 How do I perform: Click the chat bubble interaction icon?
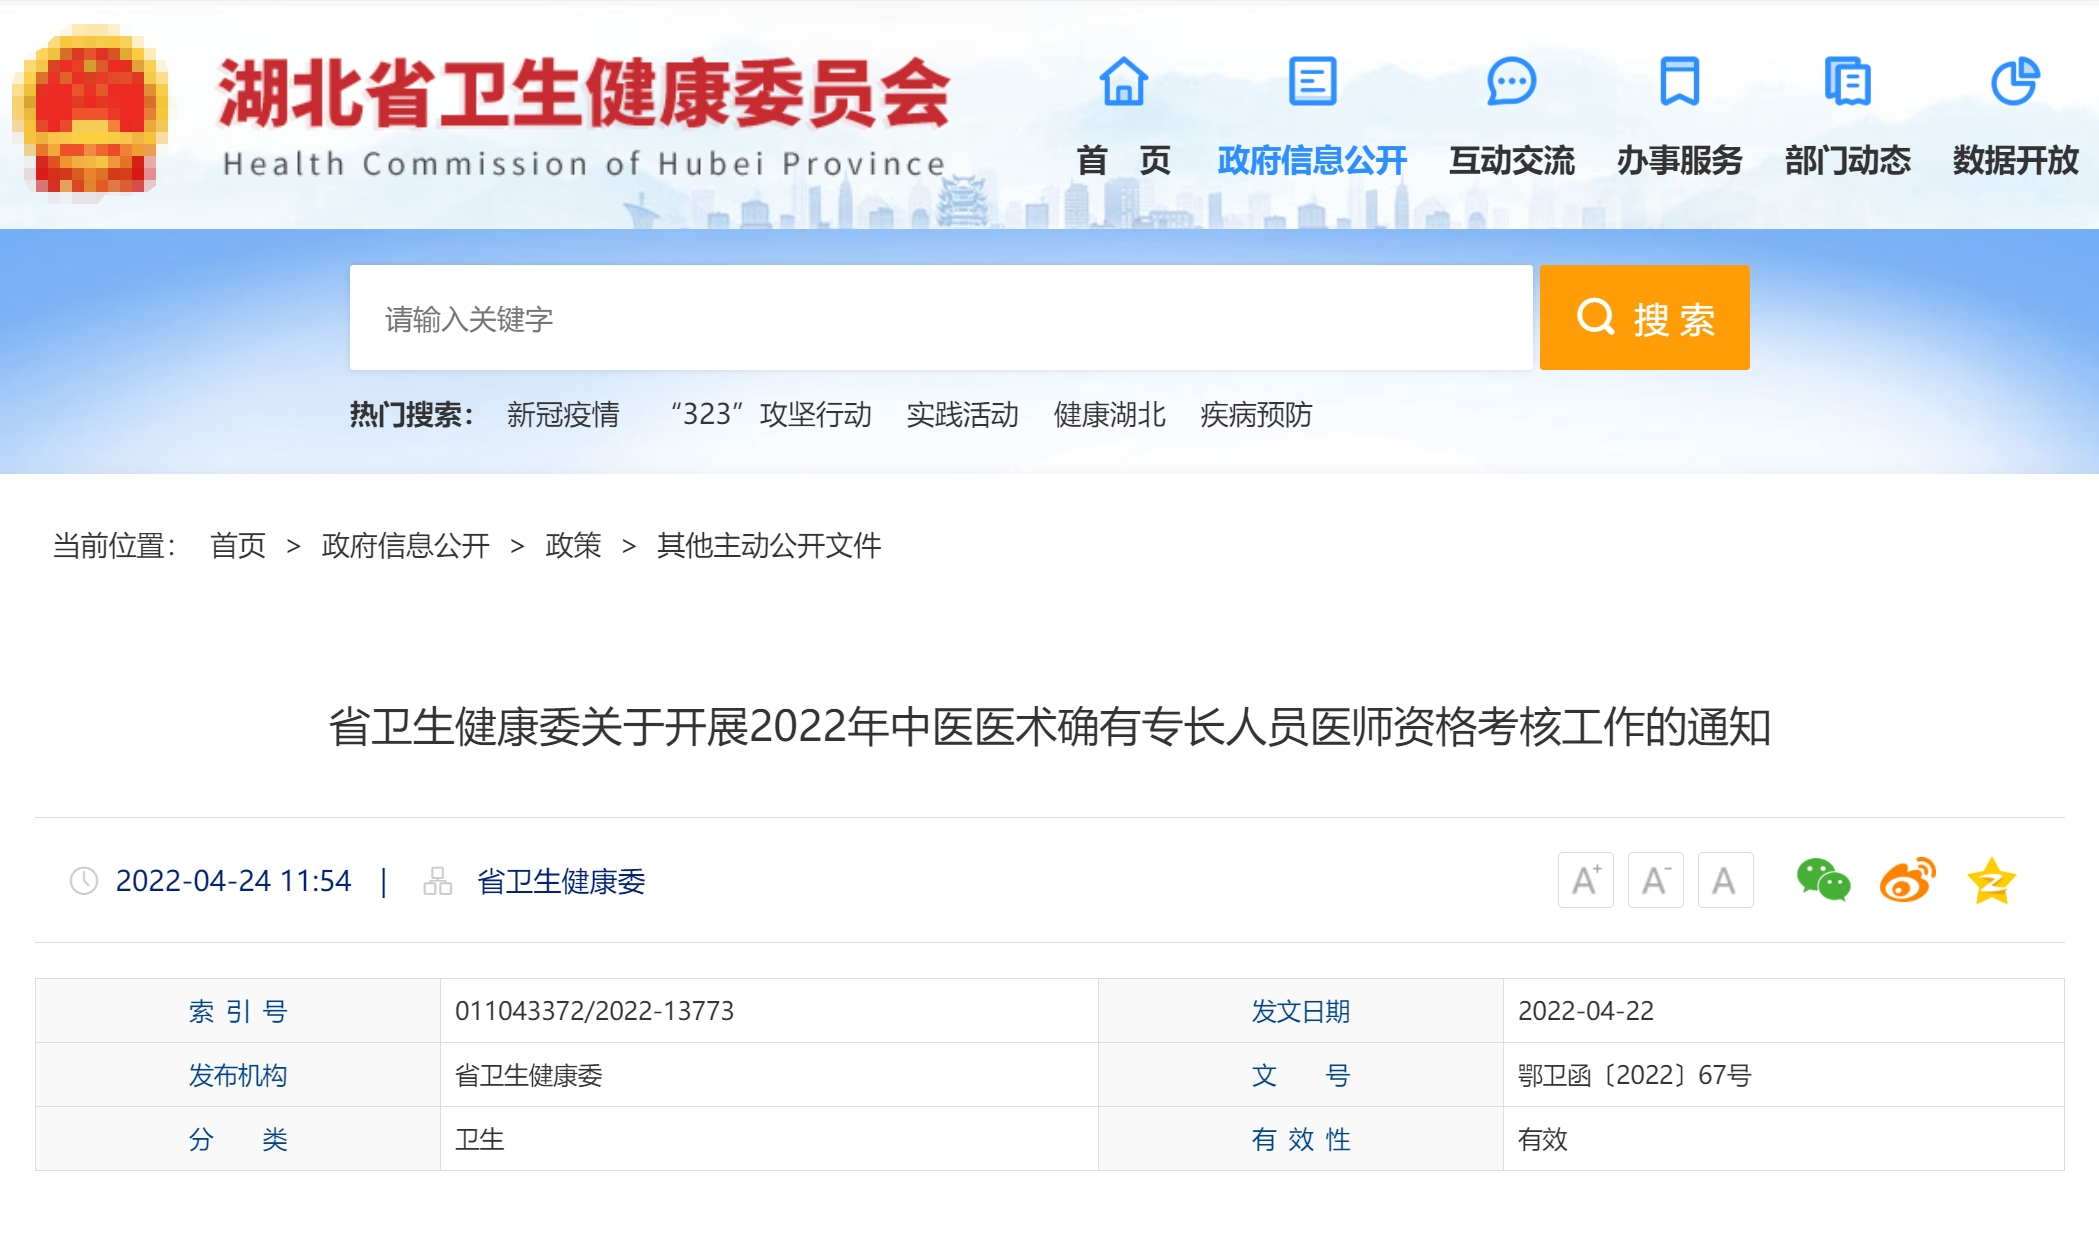[x=1511, y=81]
